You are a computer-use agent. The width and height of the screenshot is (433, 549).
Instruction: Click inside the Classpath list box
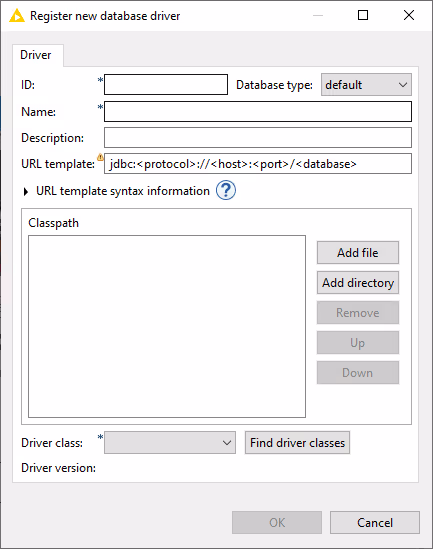[167, 326]
